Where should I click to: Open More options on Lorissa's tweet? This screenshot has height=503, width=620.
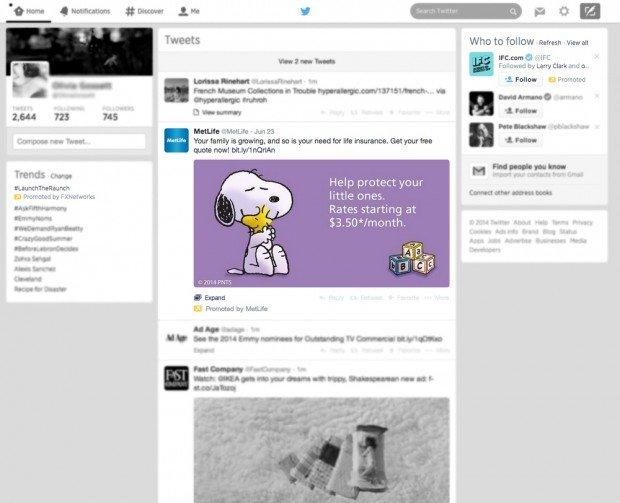[437, 112]
